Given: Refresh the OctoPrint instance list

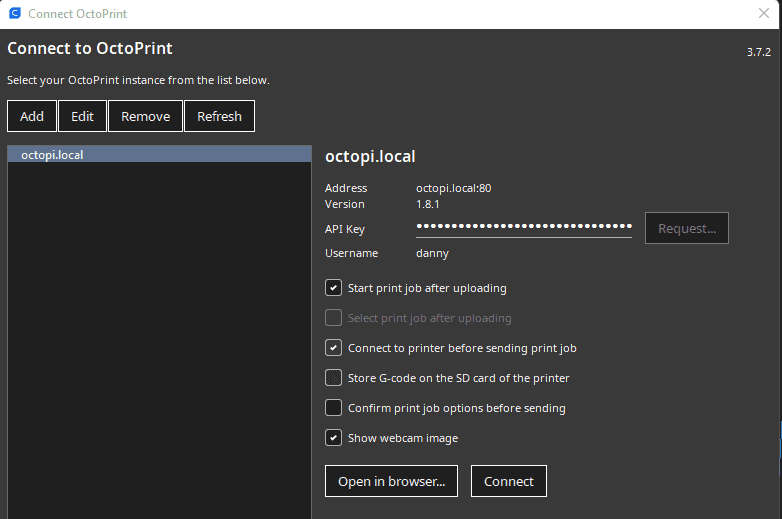Looking at the screenshot, I should coord(219,116).
